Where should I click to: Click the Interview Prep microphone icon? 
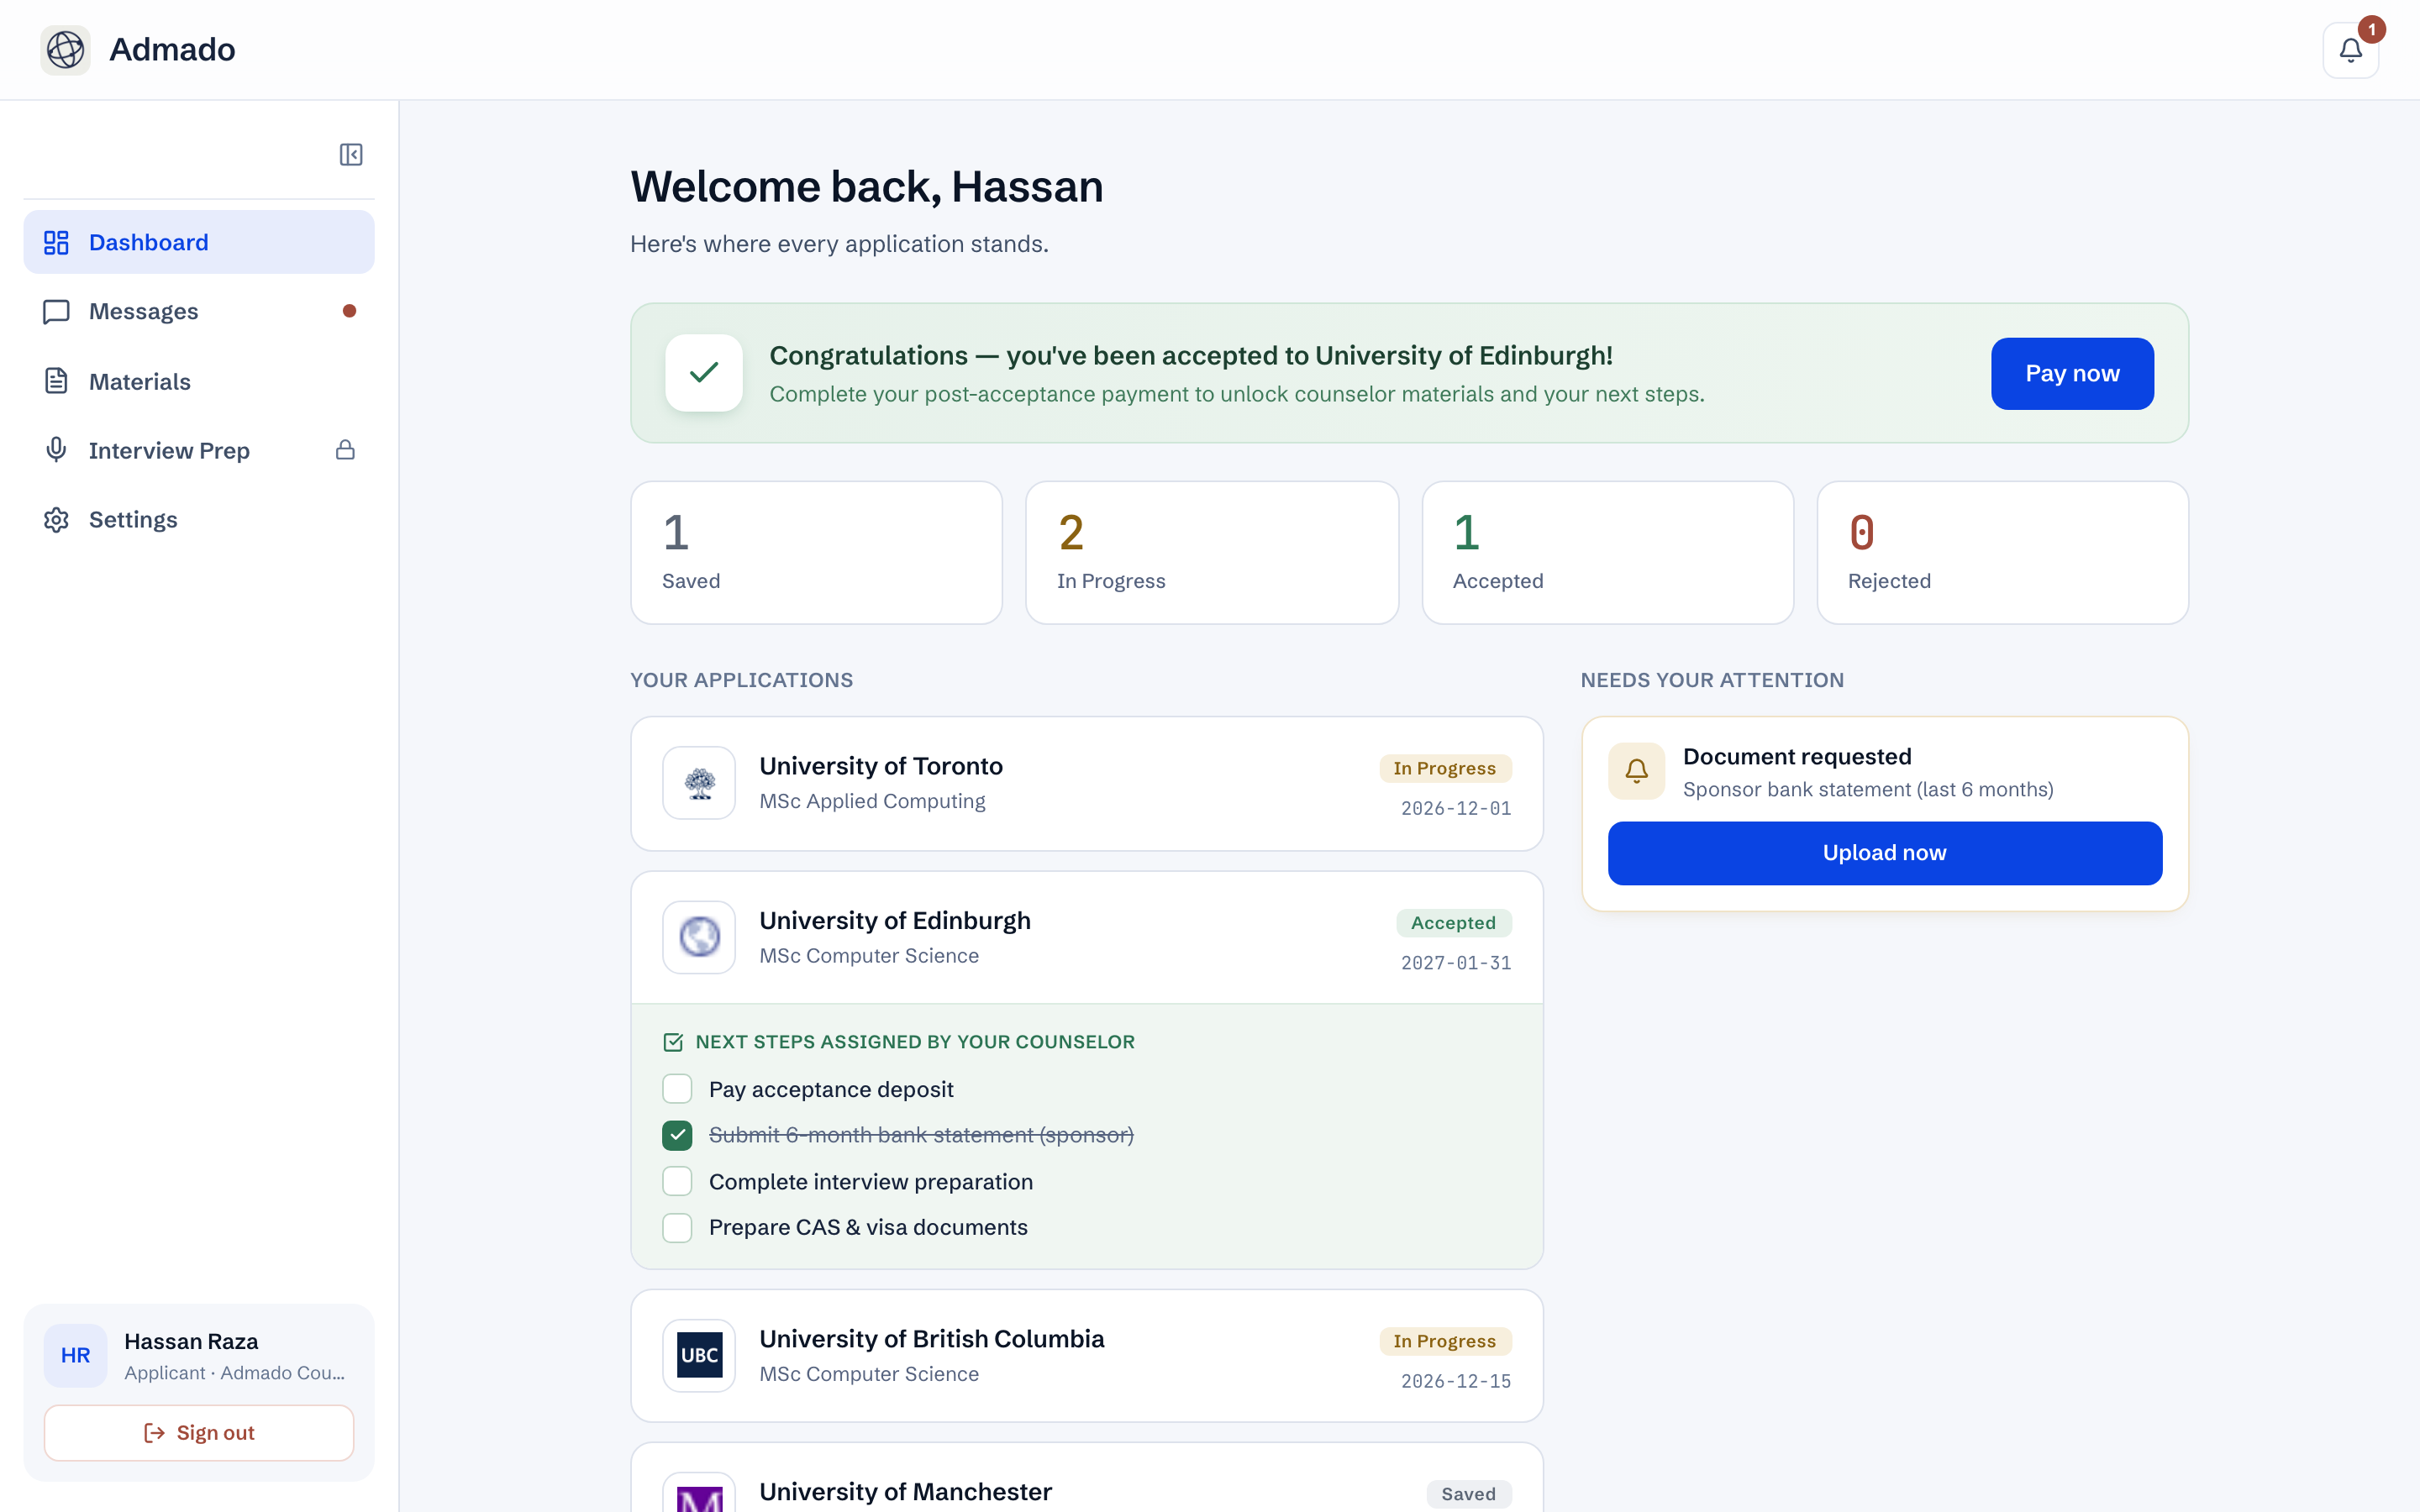click(x=56, y=450)
